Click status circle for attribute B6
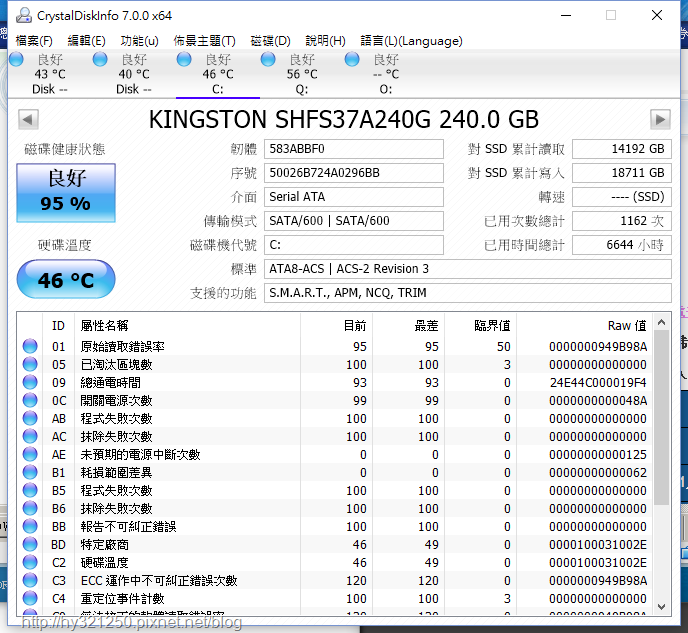The width and height of the screenshot is (688, 633). 30,508
